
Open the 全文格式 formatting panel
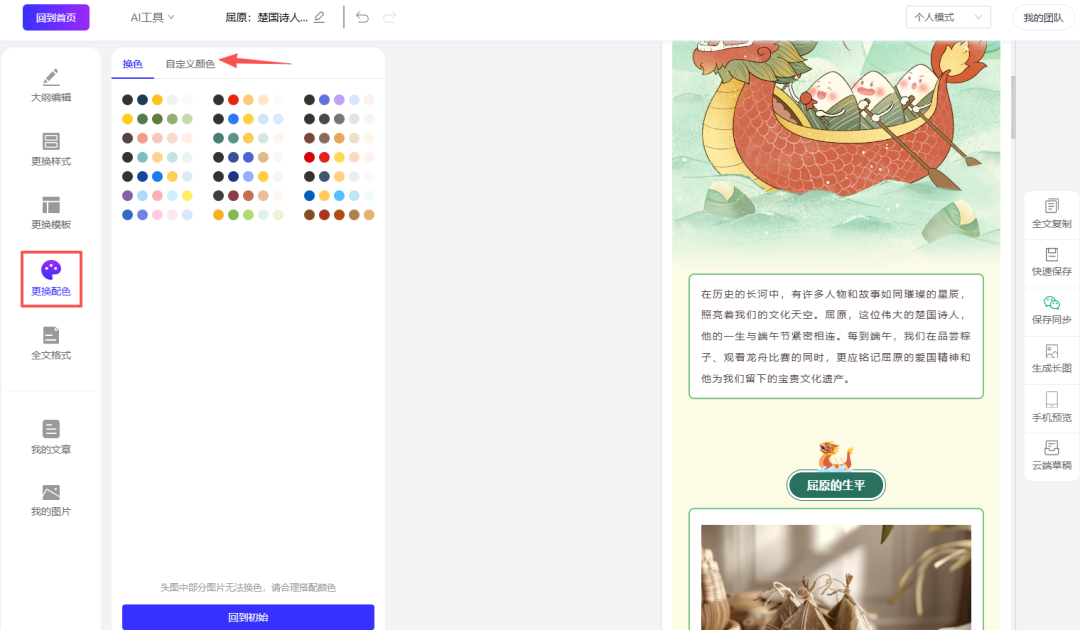tap(51, 343)
